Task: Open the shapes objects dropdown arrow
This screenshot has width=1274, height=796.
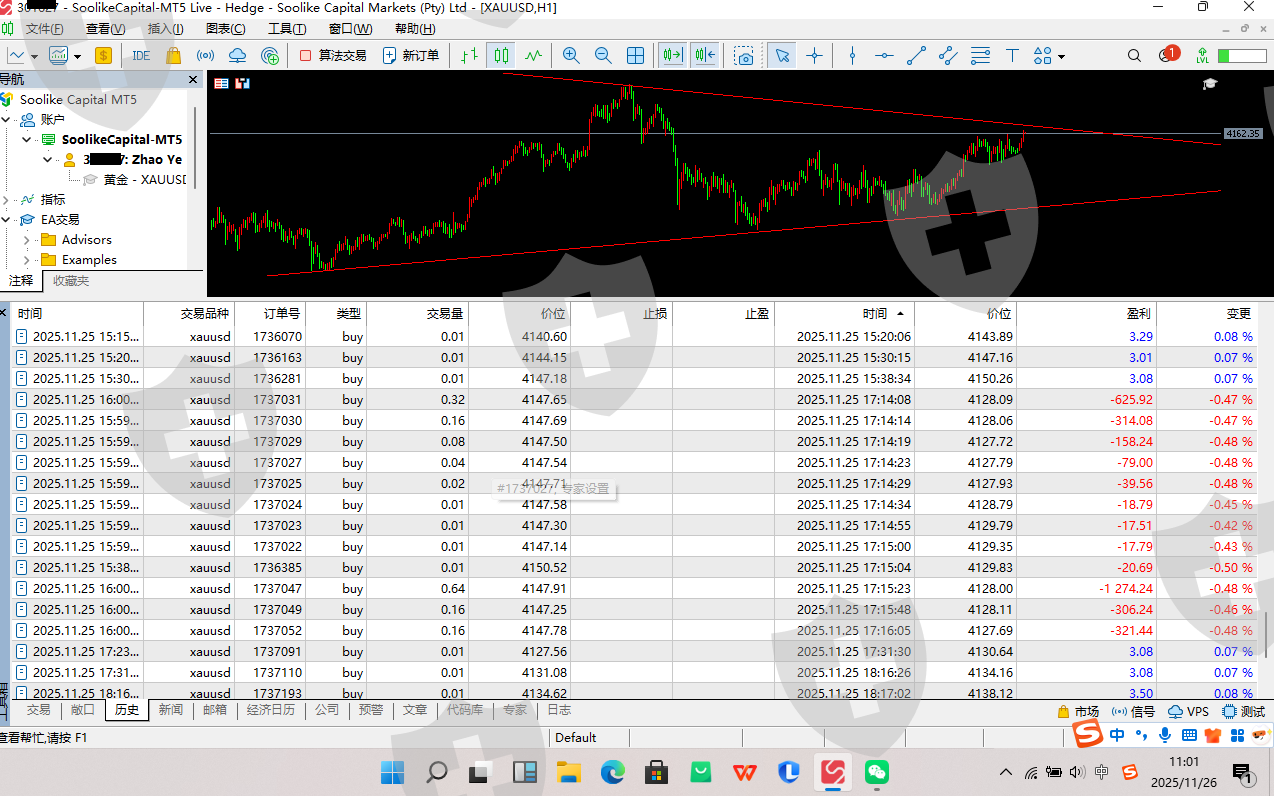Action: coord(1061,57)
